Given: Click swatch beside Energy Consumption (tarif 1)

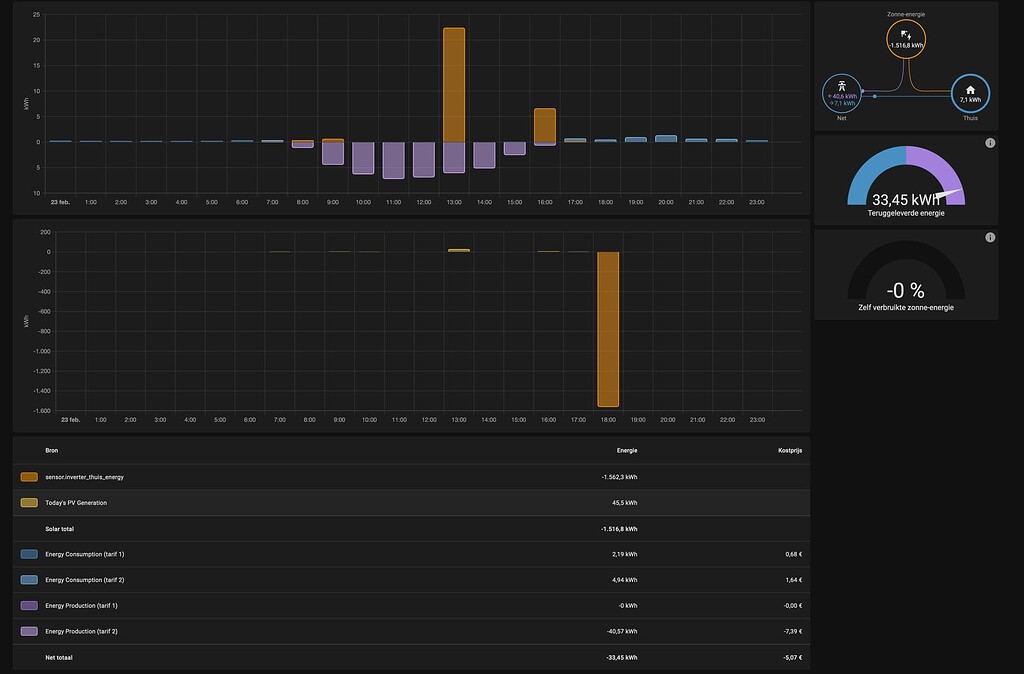Looking at the screenshot, I should (x=29, y=554).
